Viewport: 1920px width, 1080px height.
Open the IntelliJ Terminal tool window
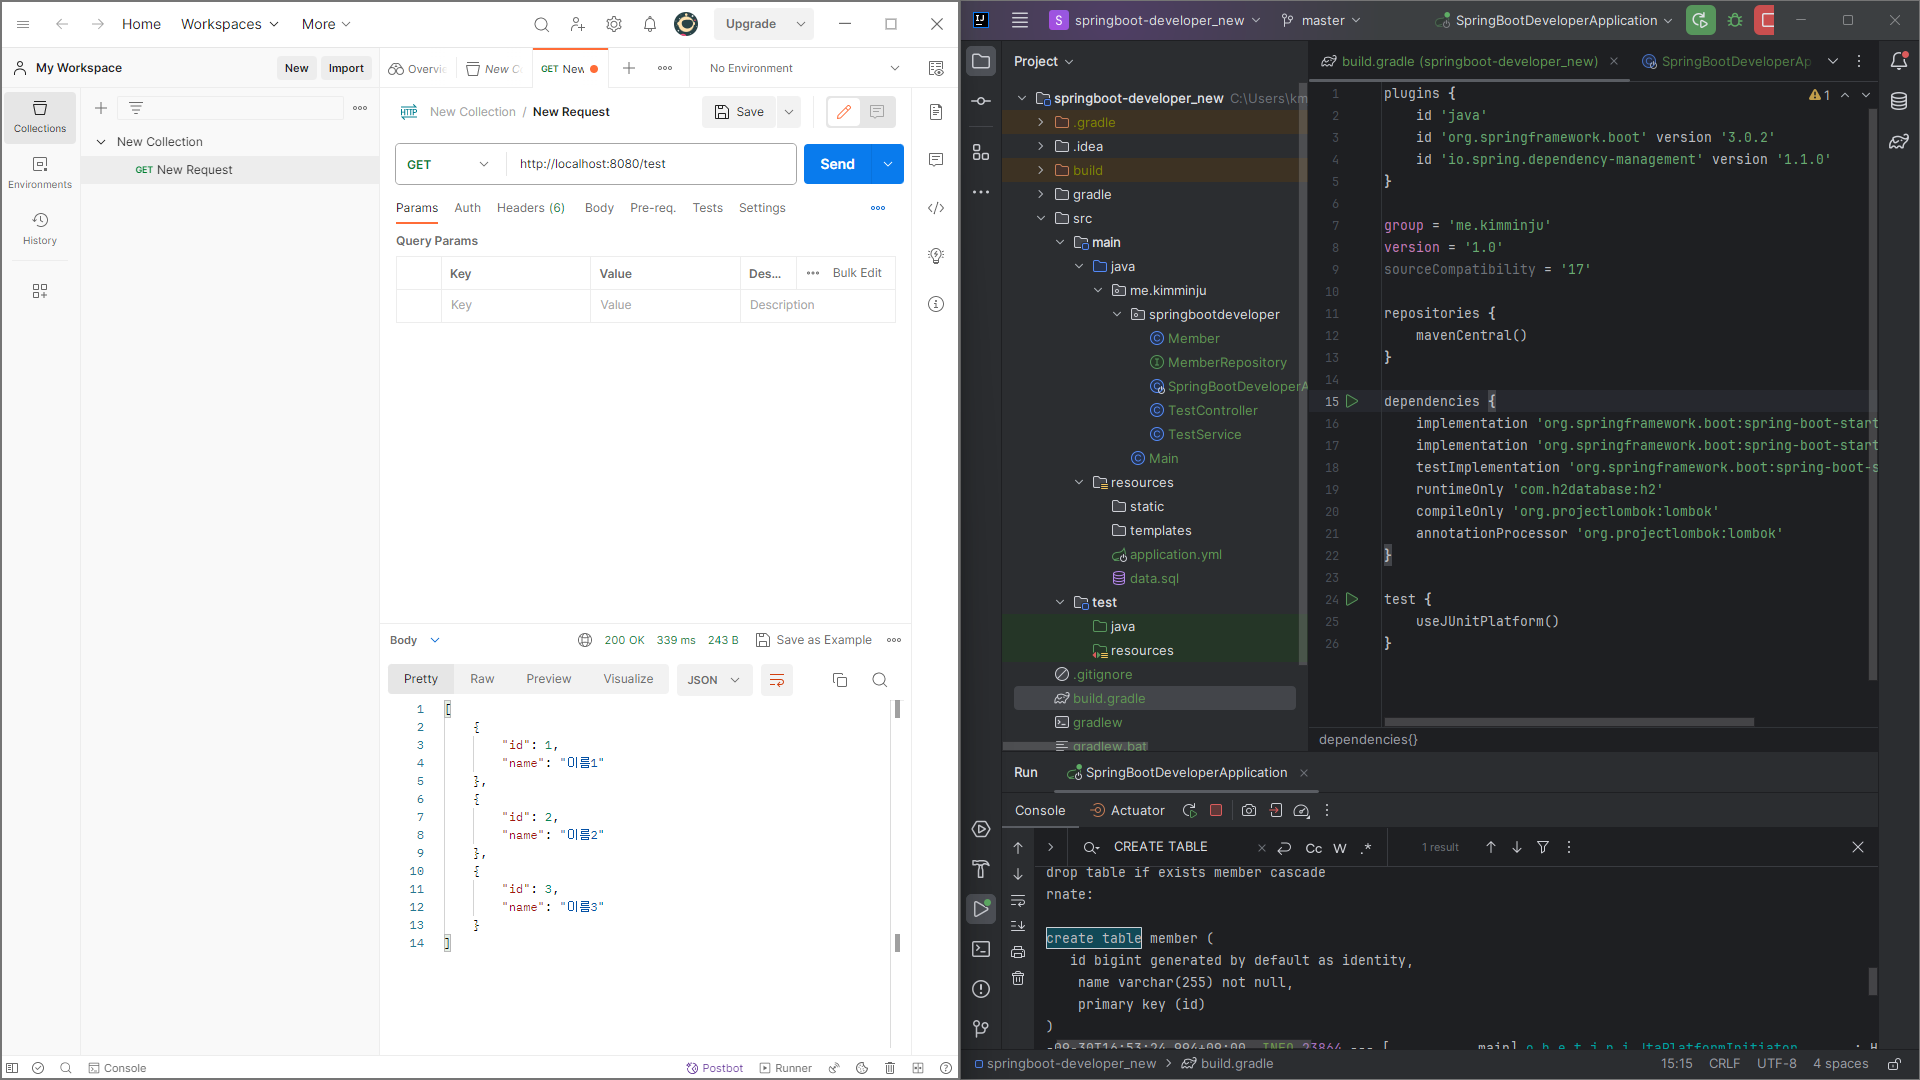981,949
